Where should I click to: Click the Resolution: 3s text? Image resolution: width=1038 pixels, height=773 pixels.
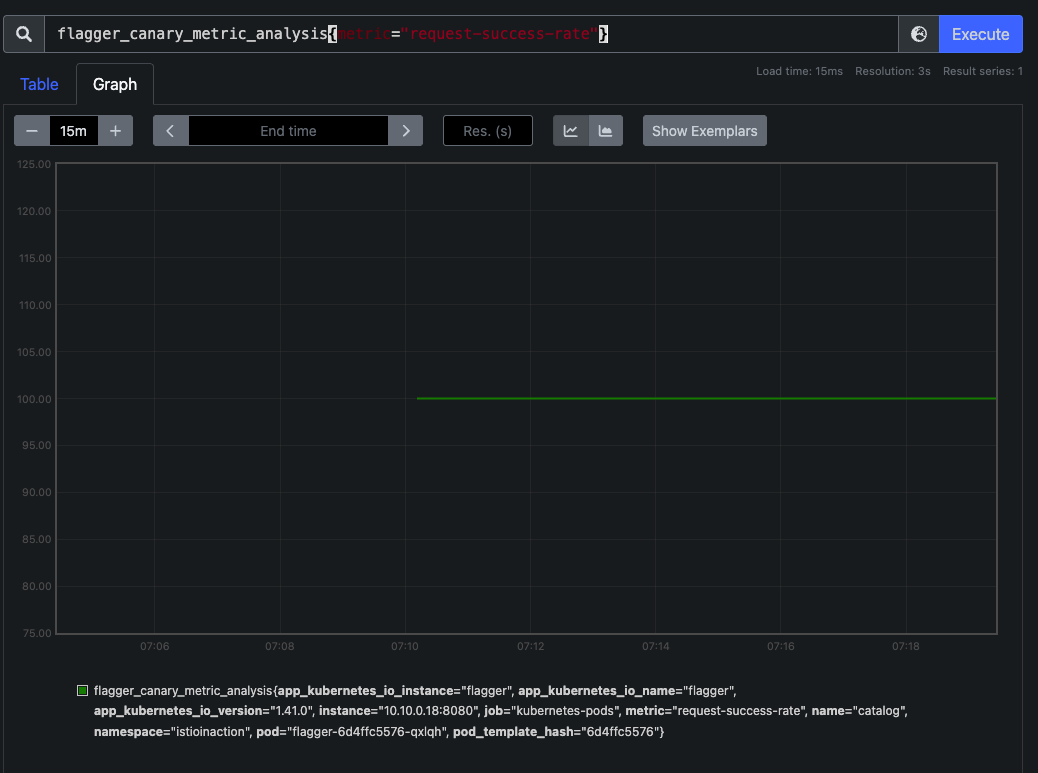pos(892,71)
